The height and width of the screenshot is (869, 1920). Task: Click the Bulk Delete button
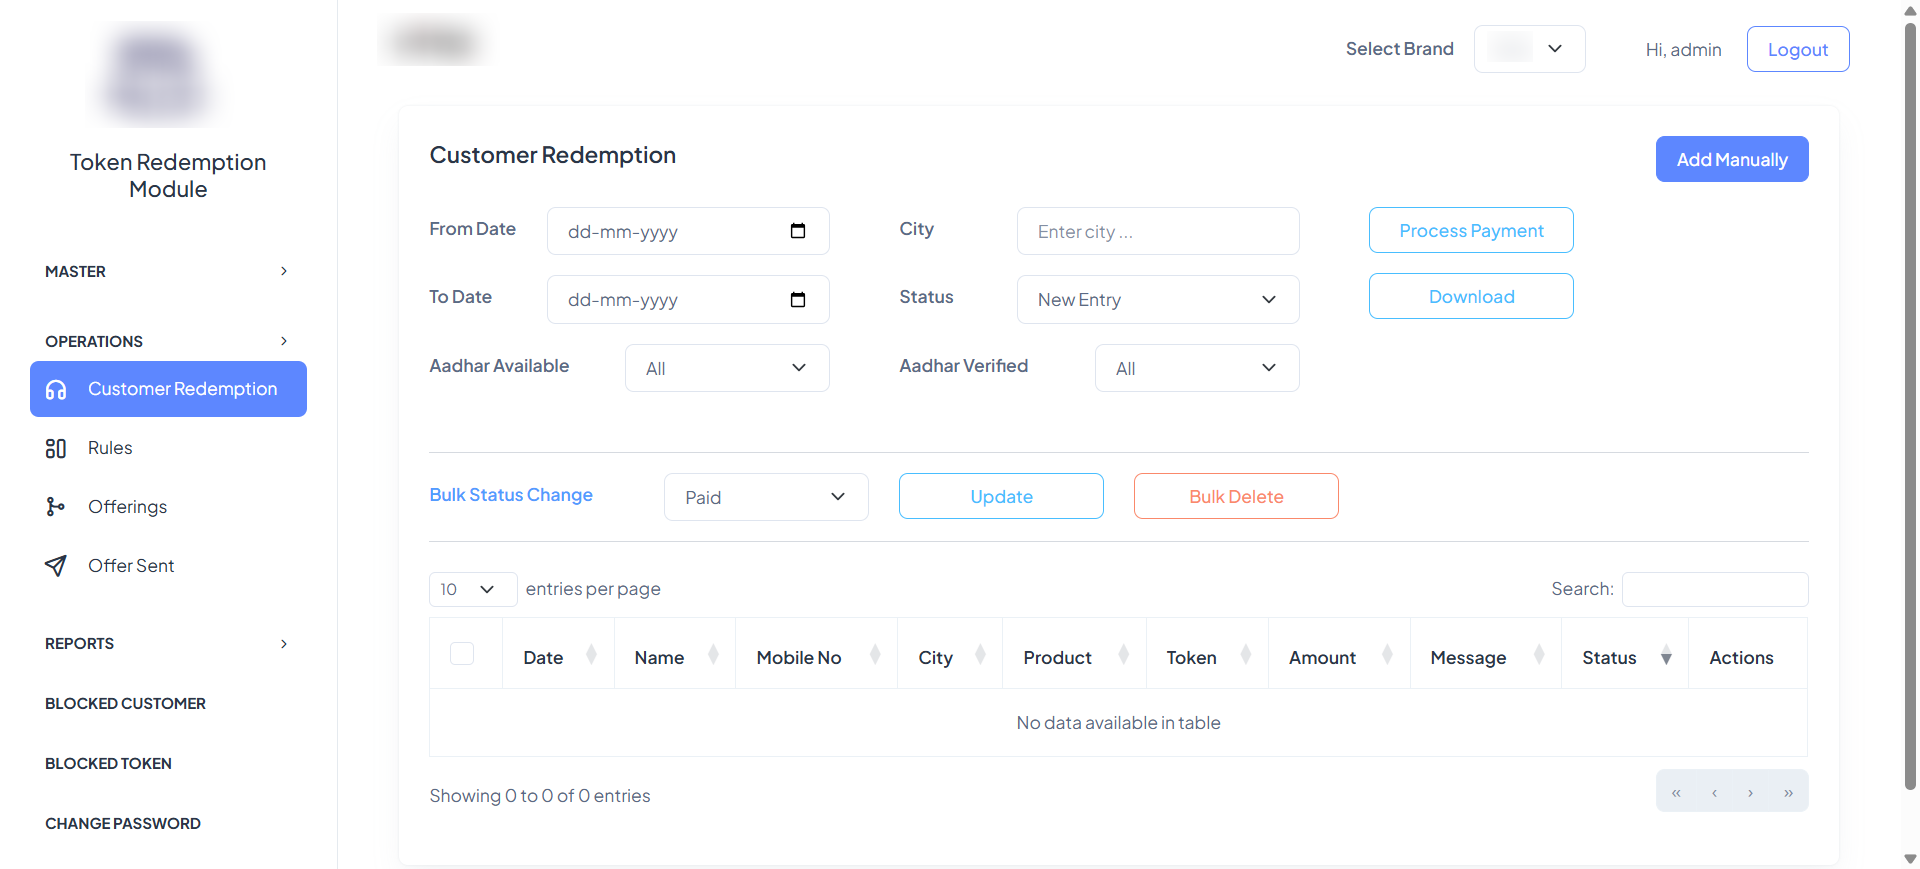pyautogui.click(x=1236, y=496)
